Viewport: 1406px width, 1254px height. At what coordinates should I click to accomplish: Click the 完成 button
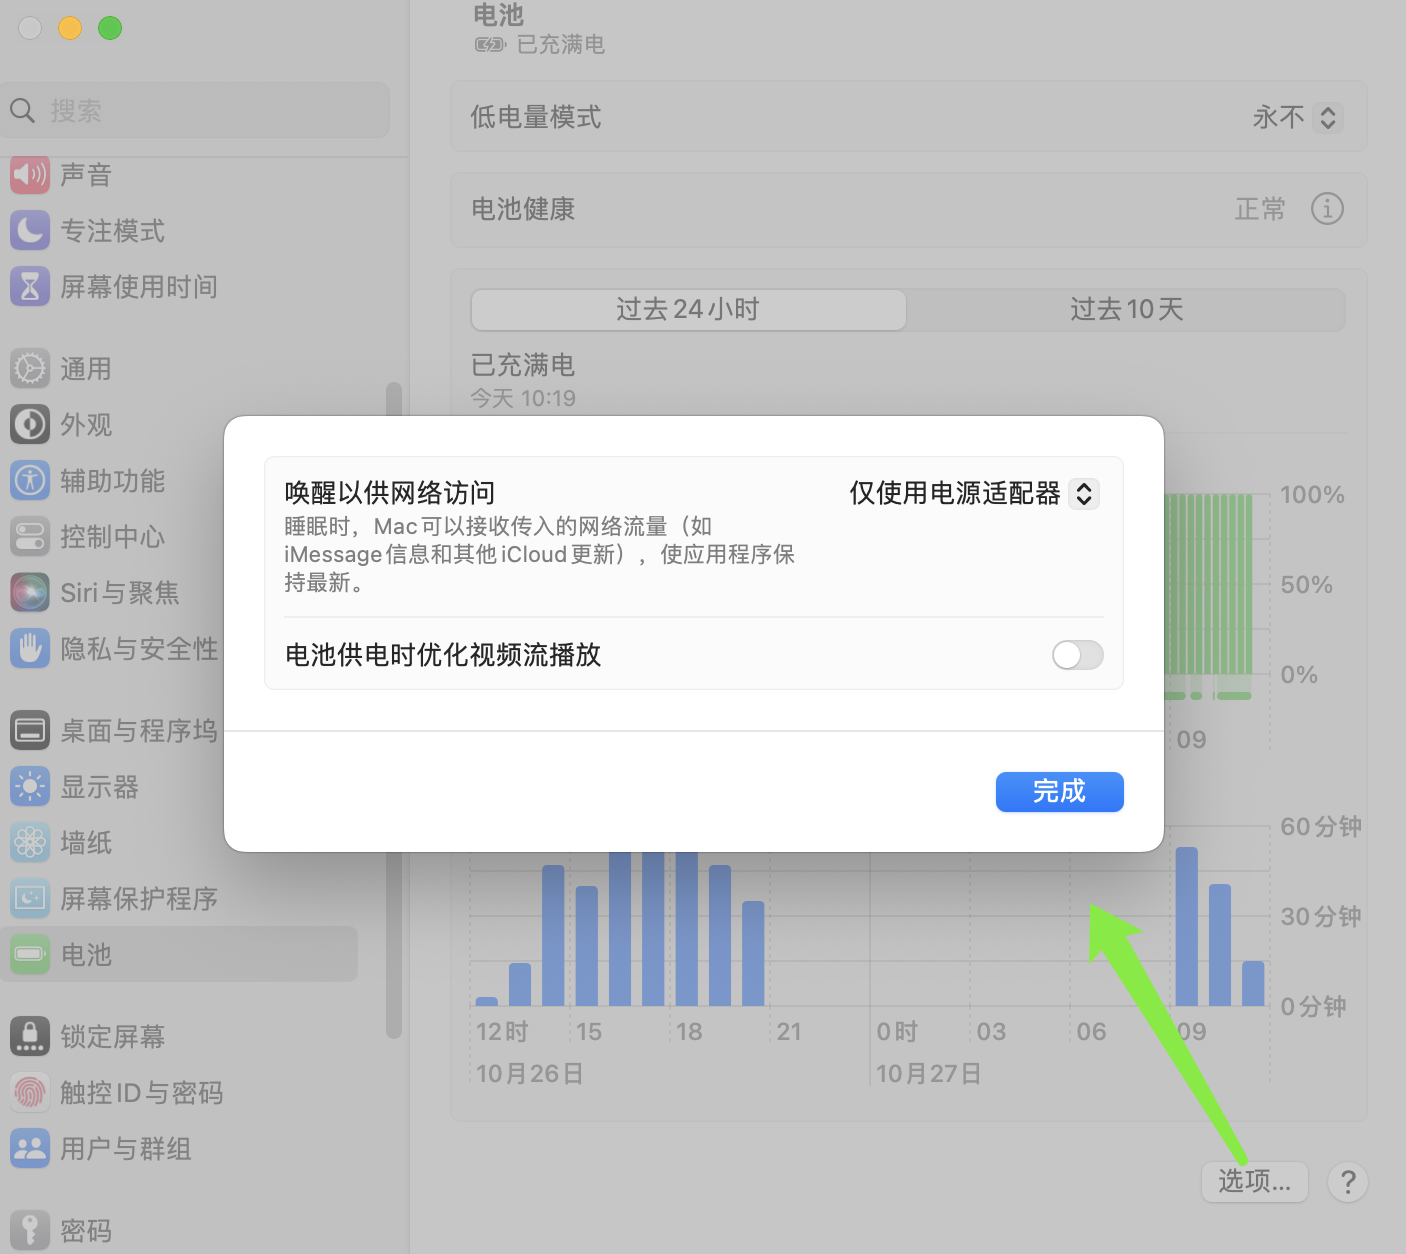click(x=1059, y=792)
